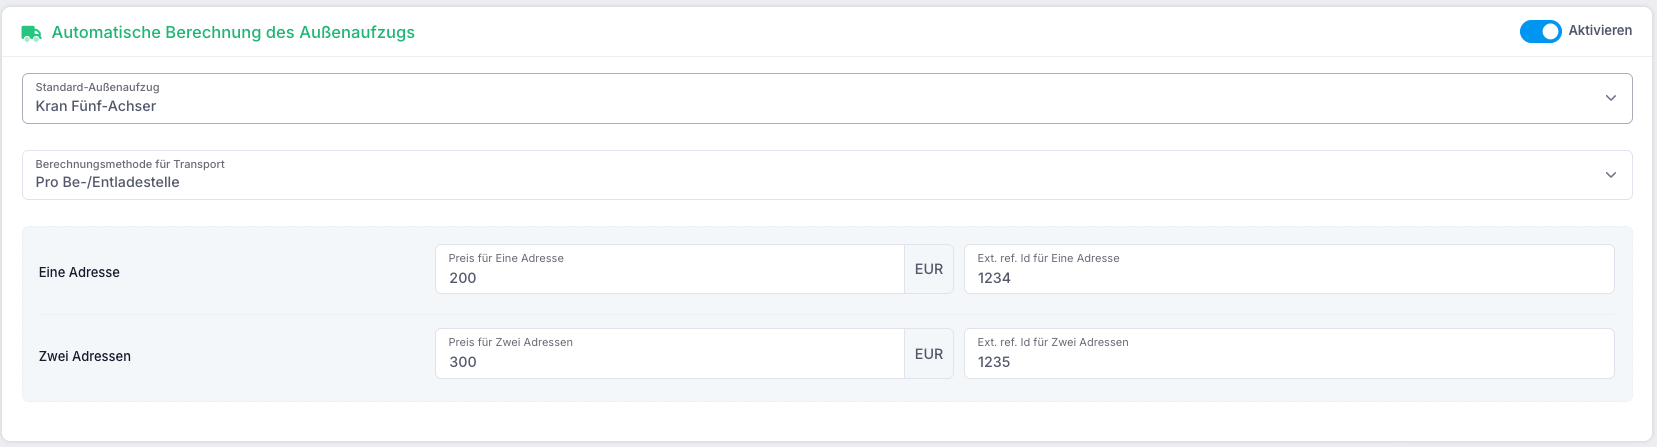Click the Eine Adresse row label

click(79, 272)
